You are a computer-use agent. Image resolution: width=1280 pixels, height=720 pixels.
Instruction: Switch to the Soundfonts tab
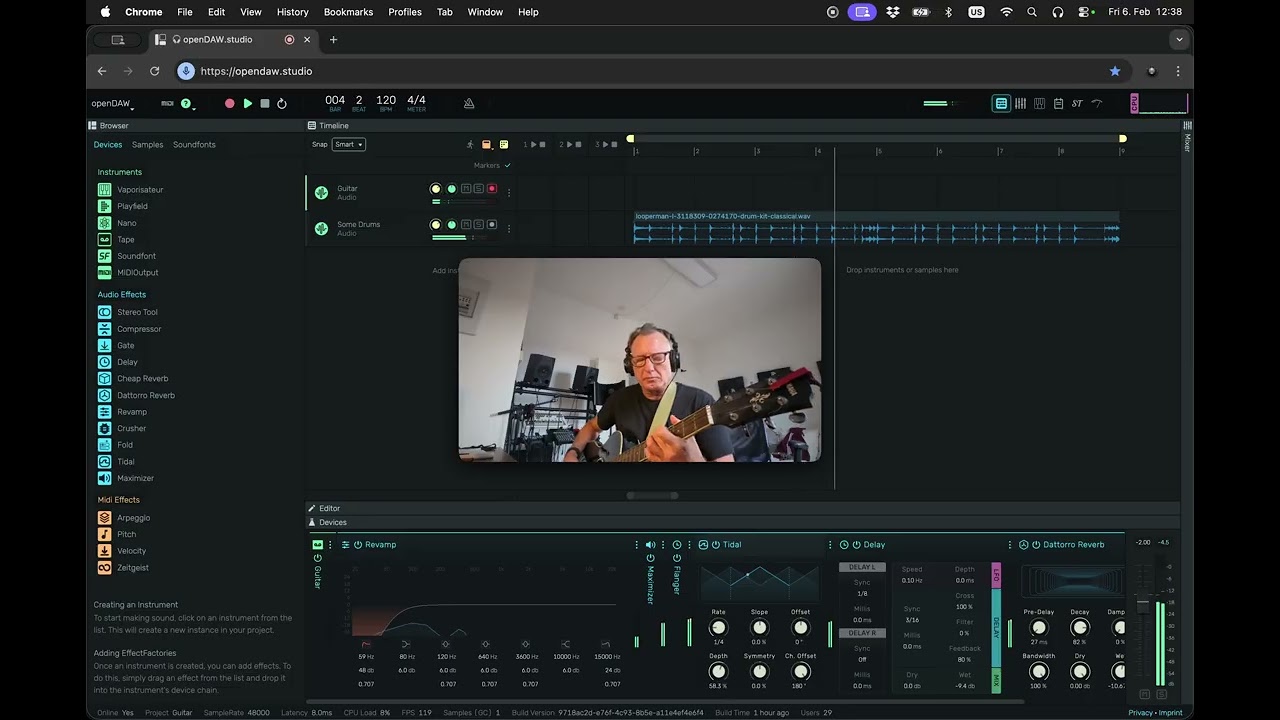pyautogui.click(x=194, y=145)
